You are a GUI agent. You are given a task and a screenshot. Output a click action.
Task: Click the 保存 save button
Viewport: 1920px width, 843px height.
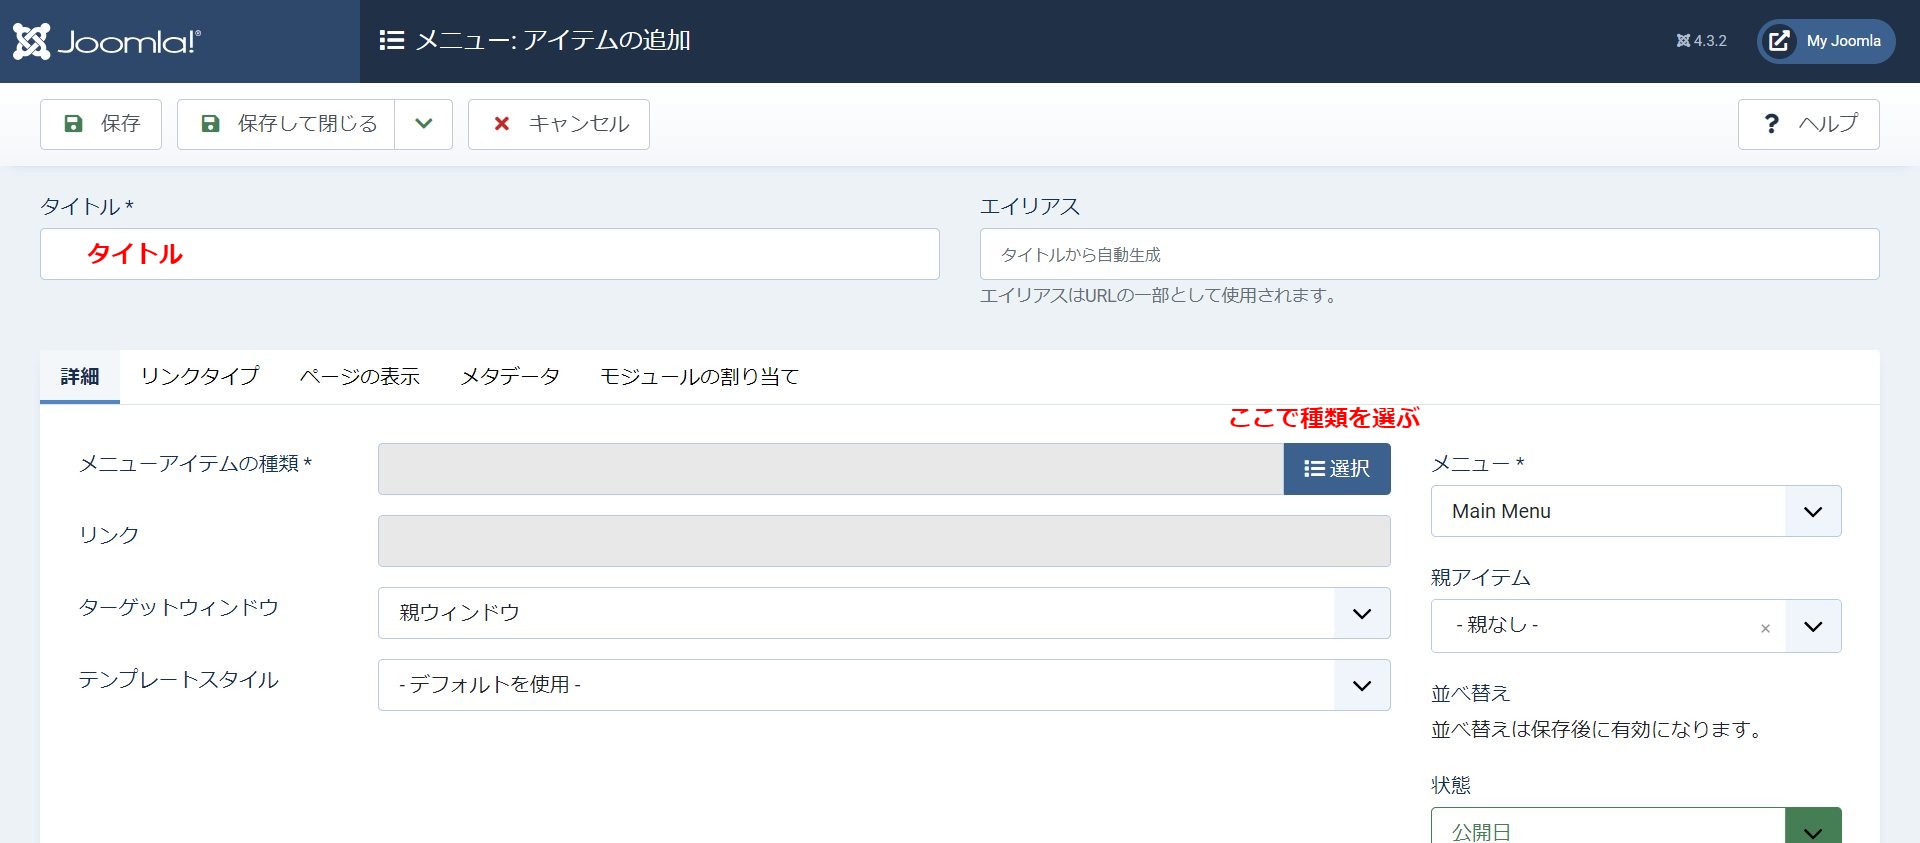(101, 124)
